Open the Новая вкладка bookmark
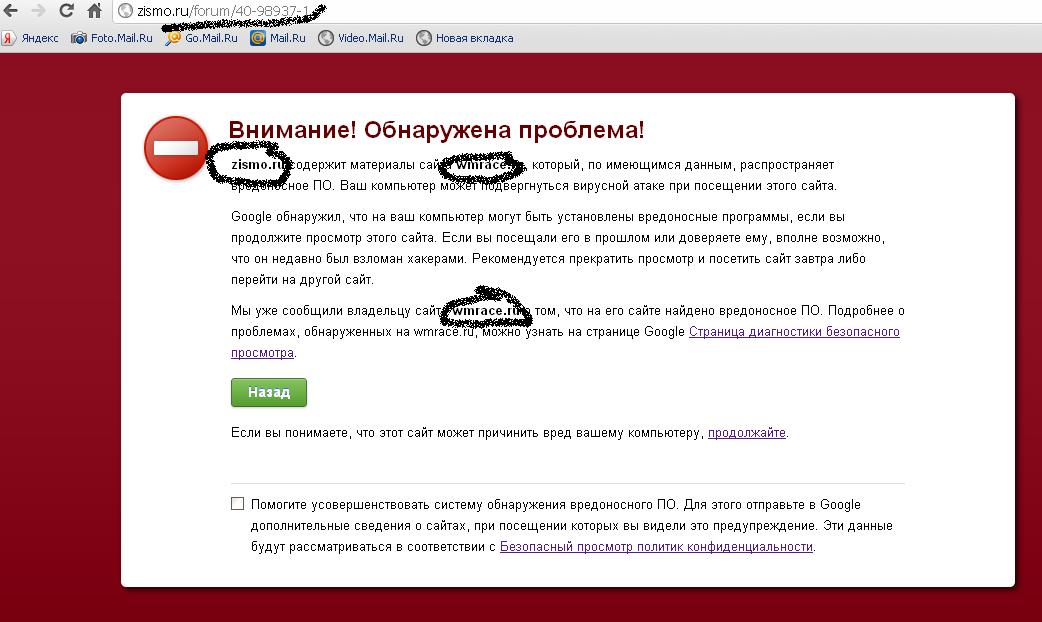The image size is (1042, 622). pos(465,38)
